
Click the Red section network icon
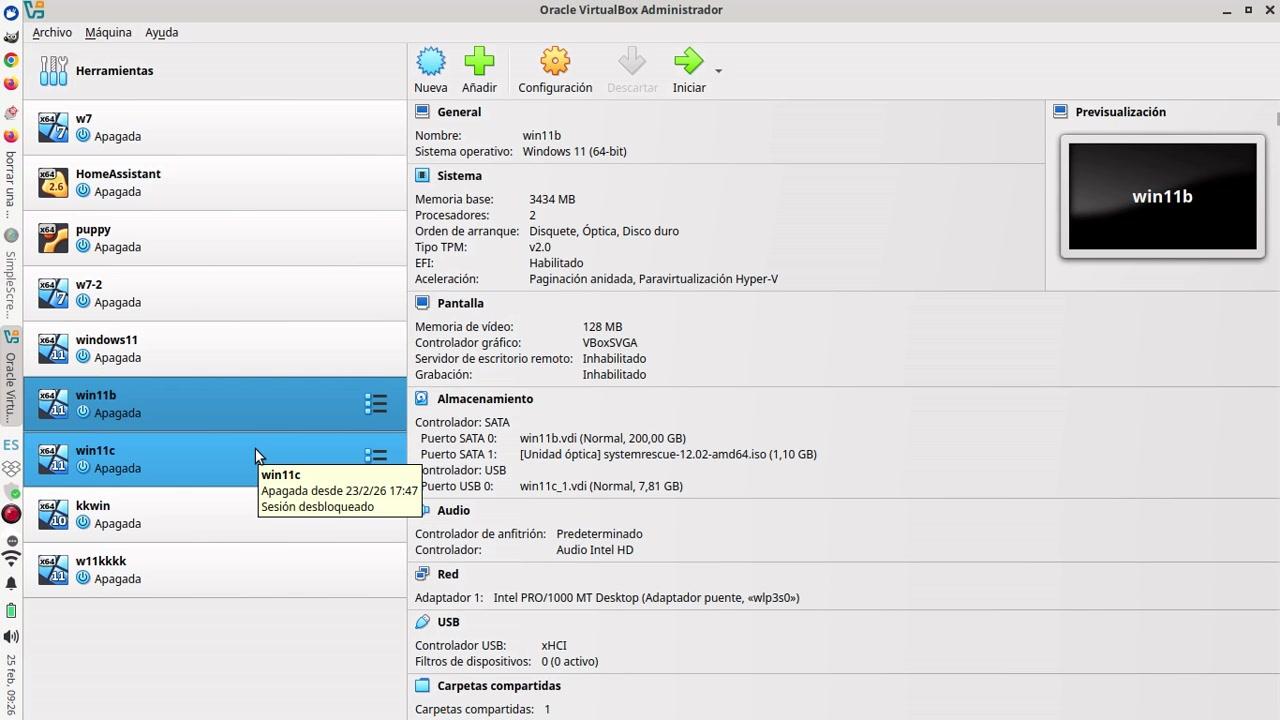click(x=422, y=574)
